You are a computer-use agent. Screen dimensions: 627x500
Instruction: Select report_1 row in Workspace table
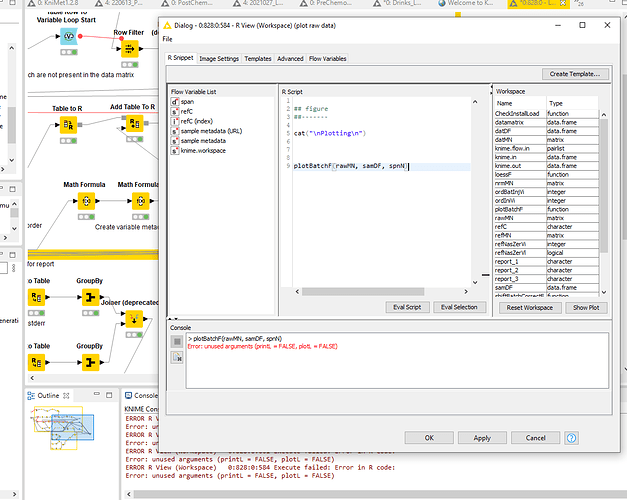pos(546,262)
